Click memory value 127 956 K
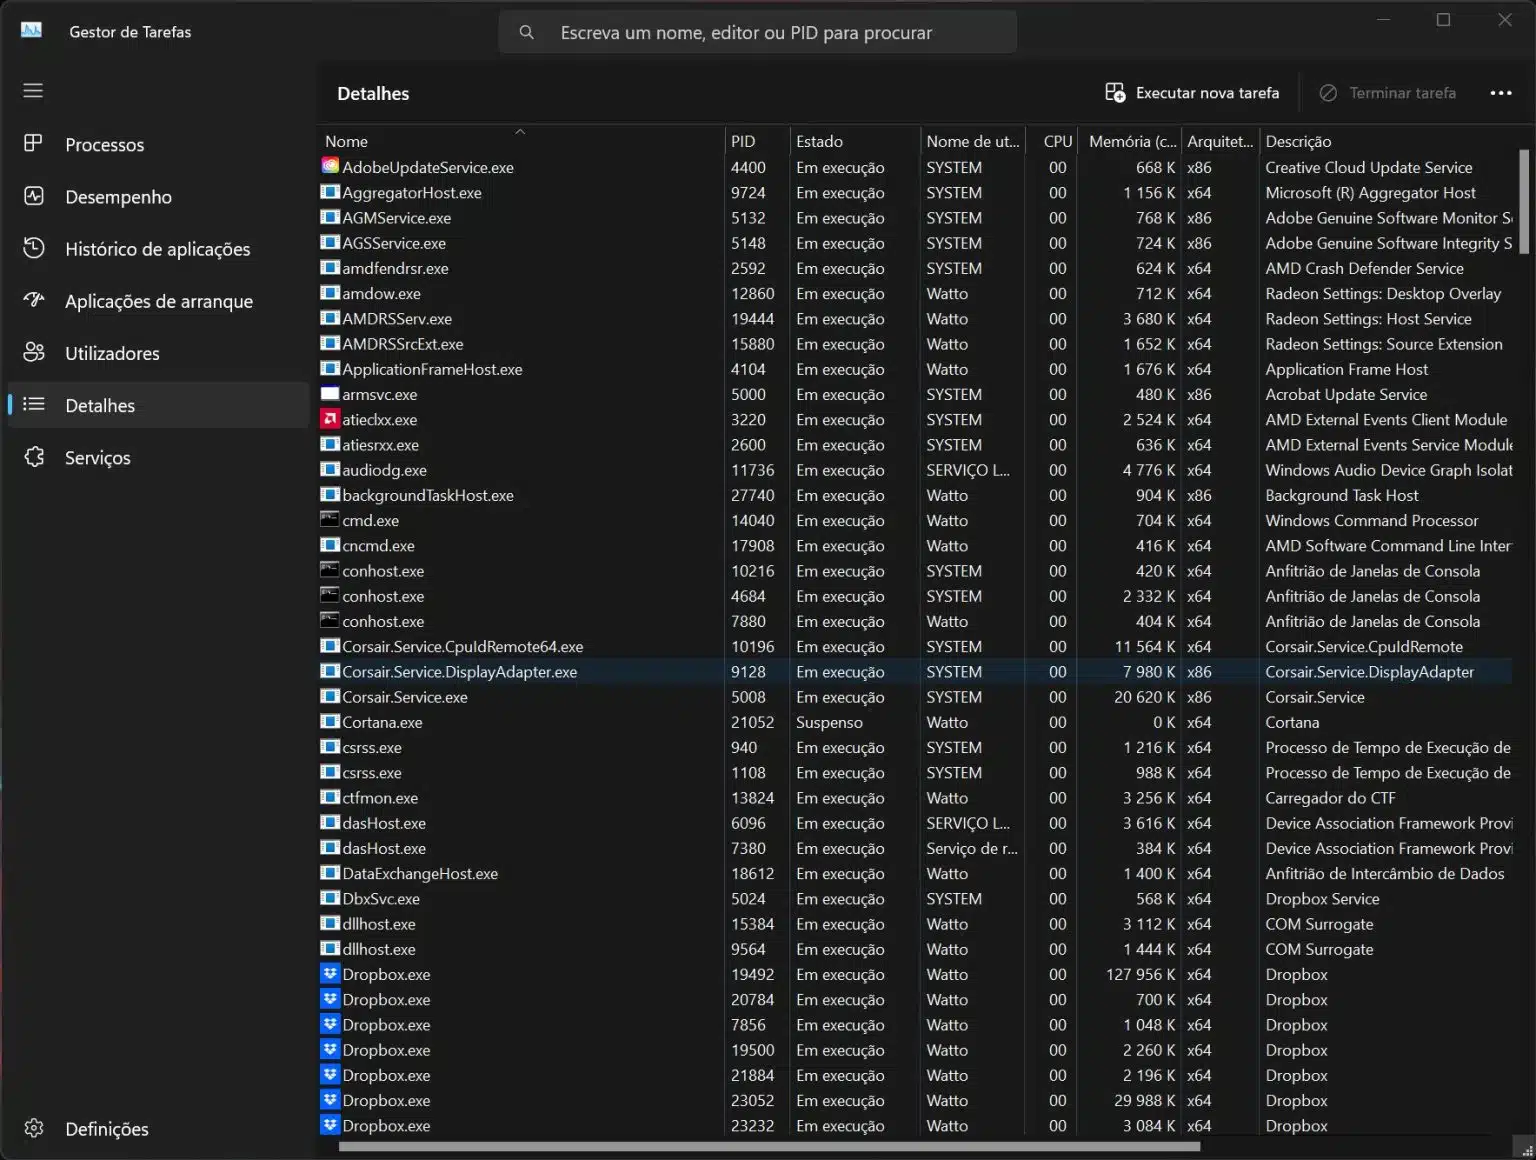 point(1140,974)
